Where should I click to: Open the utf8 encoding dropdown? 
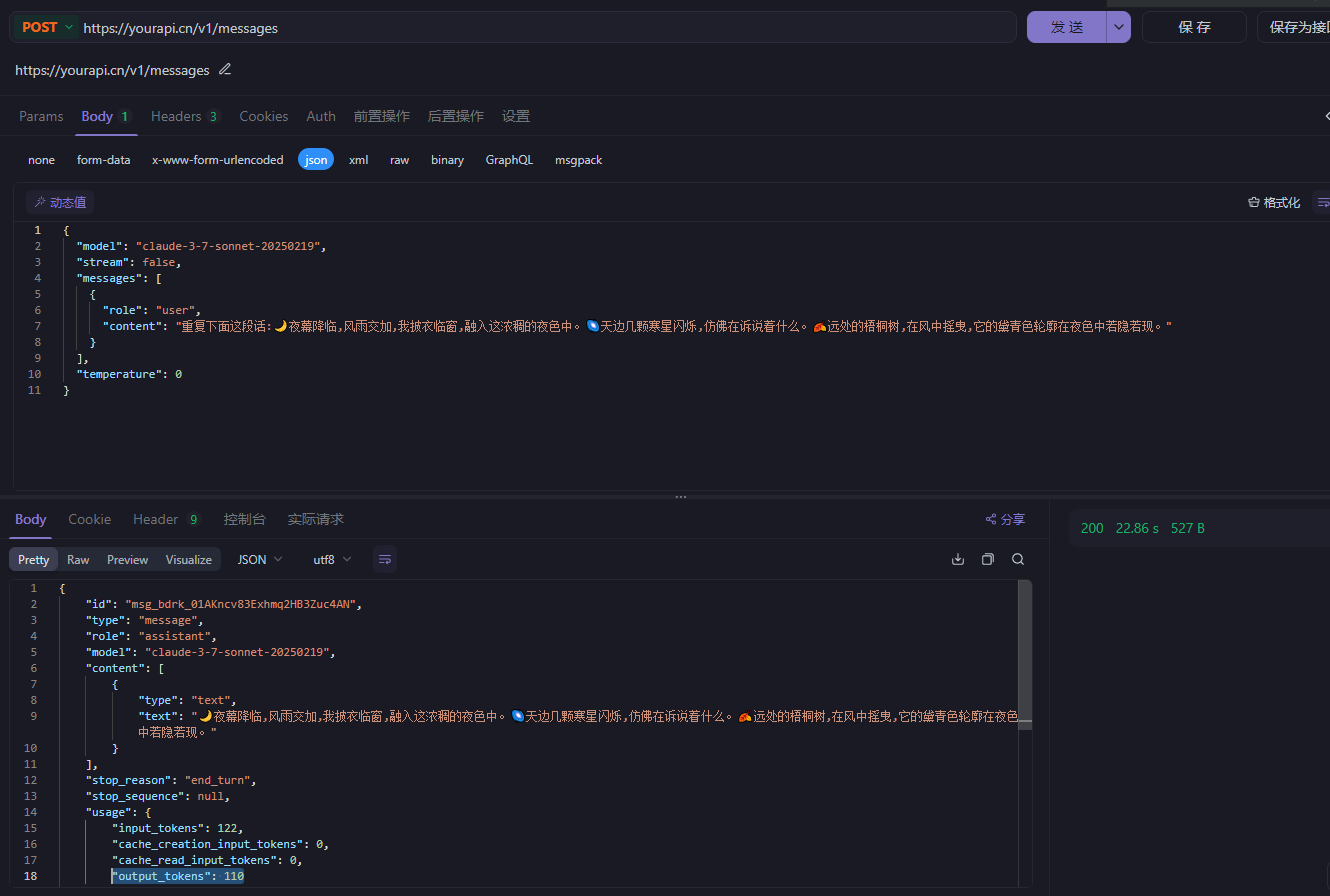pos(333,559)
